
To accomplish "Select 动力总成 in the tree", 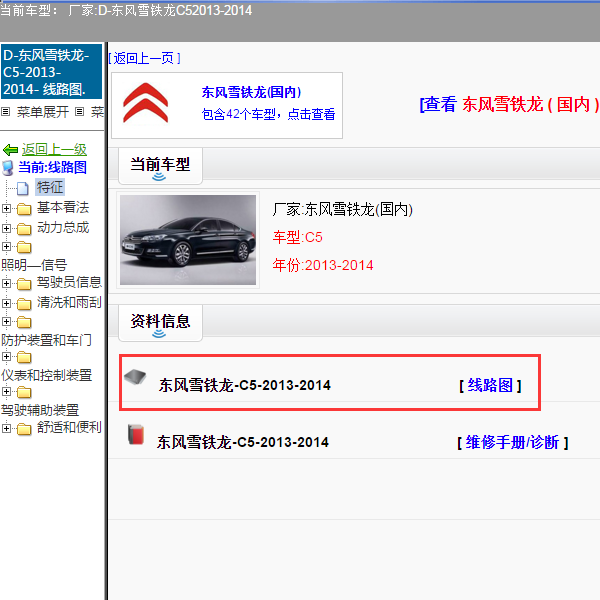I will click(x=63, y=227).
